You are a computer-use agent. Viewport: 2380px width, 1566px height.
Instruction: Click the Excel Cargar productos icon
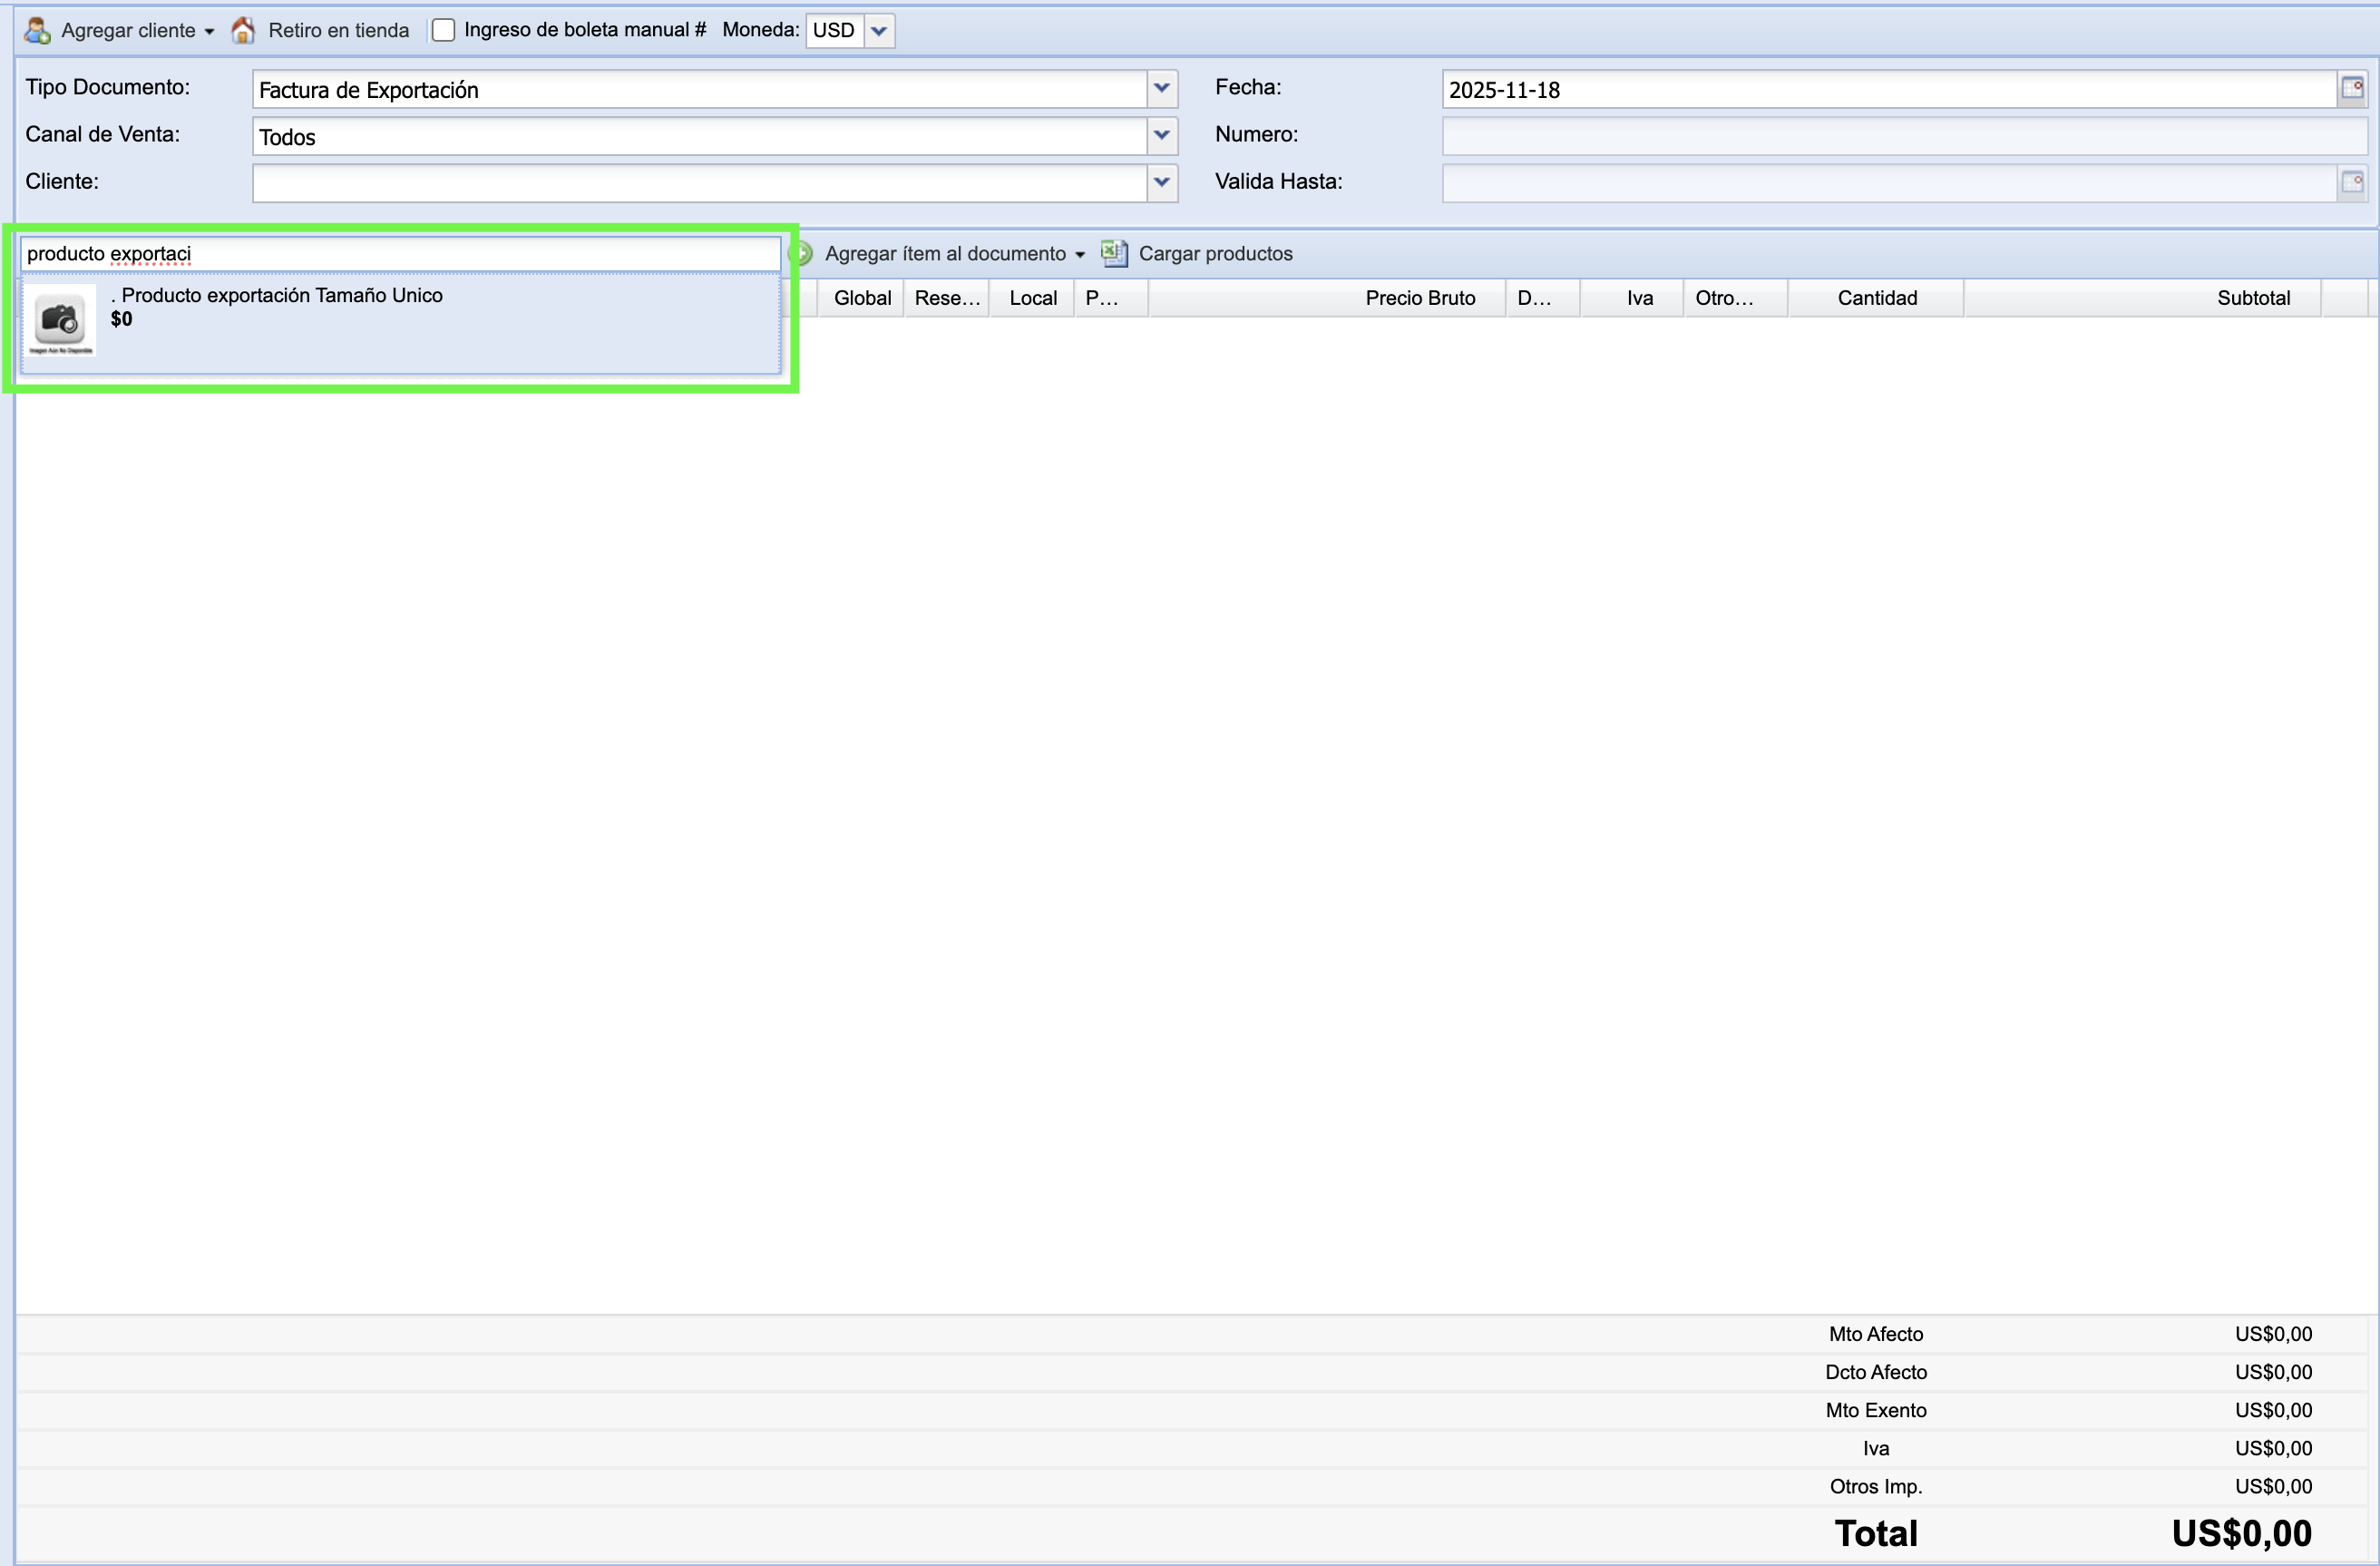click(x=1114, y=254)
